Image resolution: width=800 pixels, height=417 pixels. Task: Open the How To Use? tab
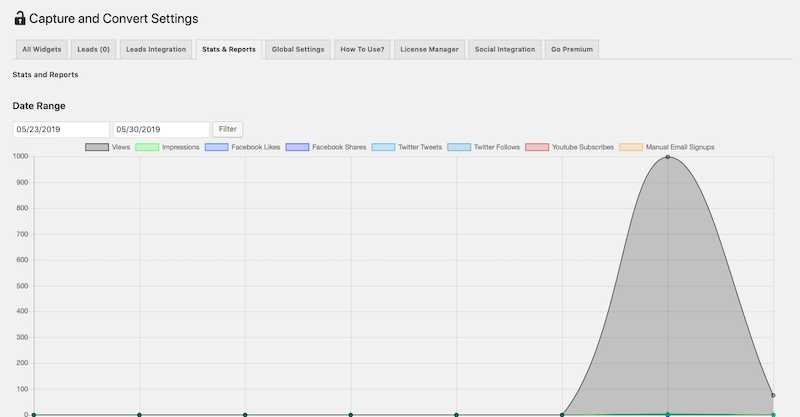tap(361, 49)
